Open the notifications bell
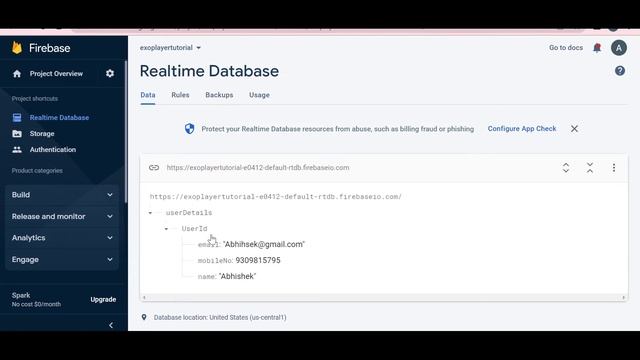This screenshot has height=360, width=640. pos(597,48)
